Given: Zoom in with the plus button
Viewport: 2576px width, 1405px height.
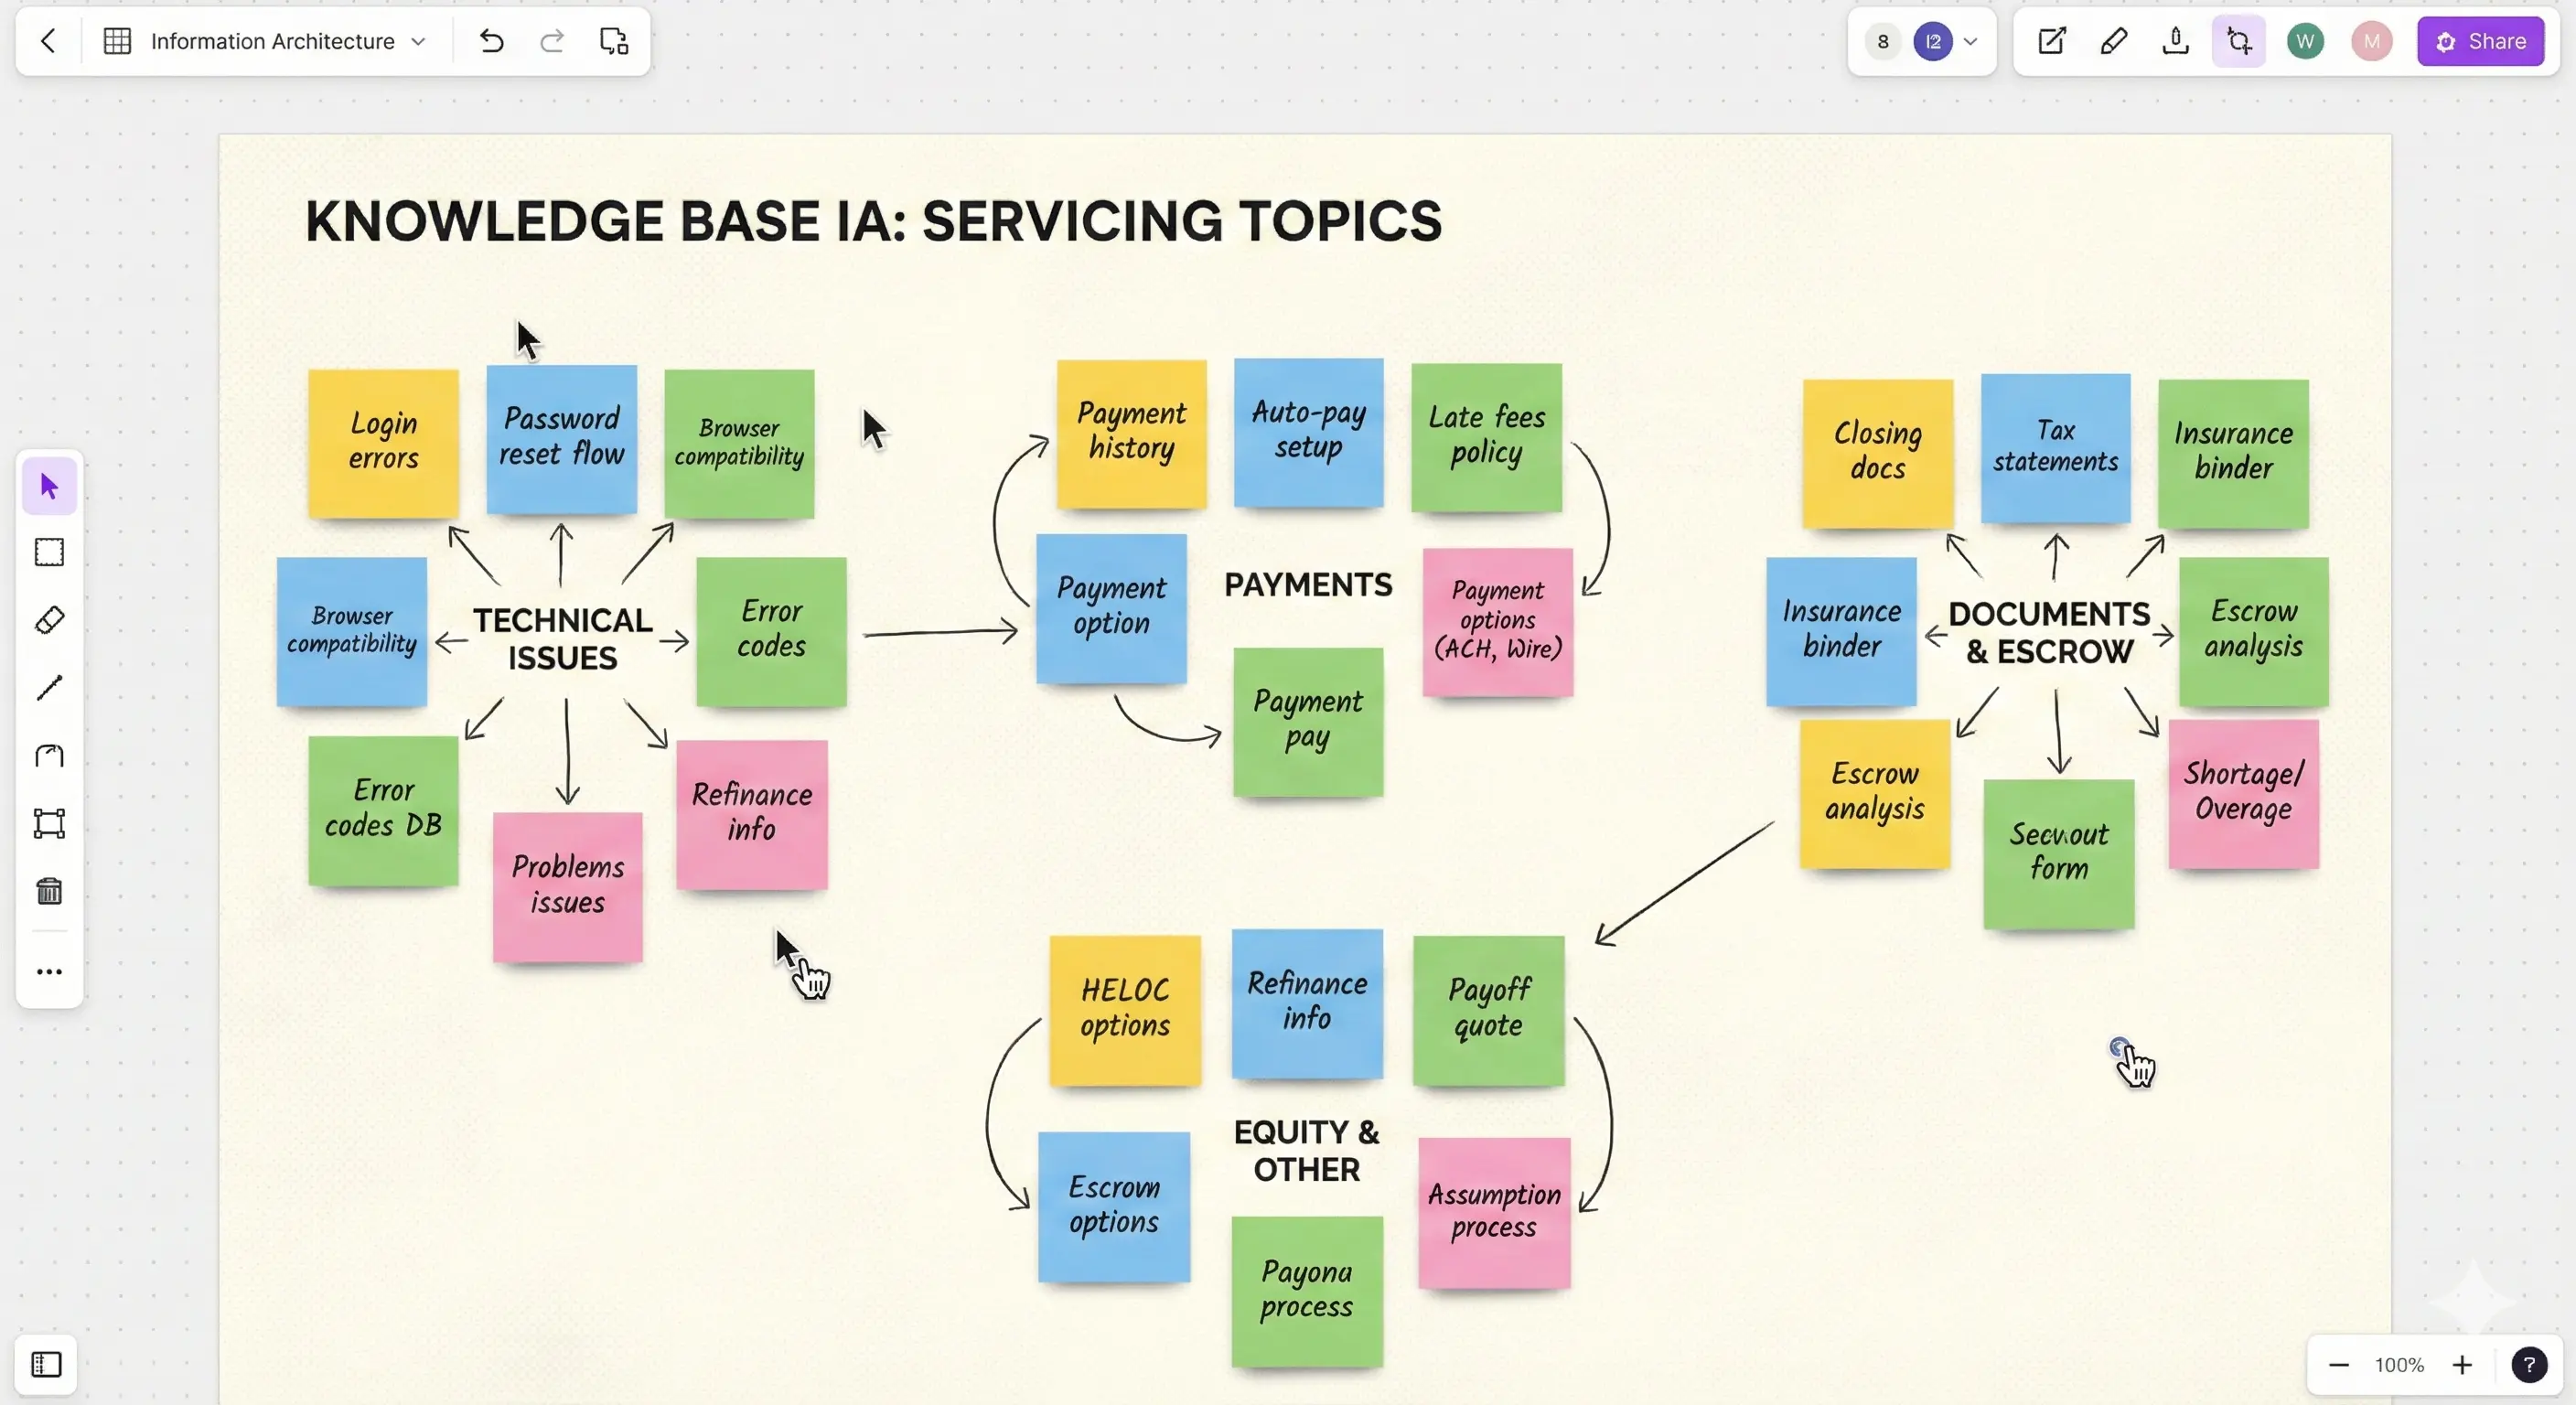Looking at the screenshot, I should click(x=2462, y=1364).
